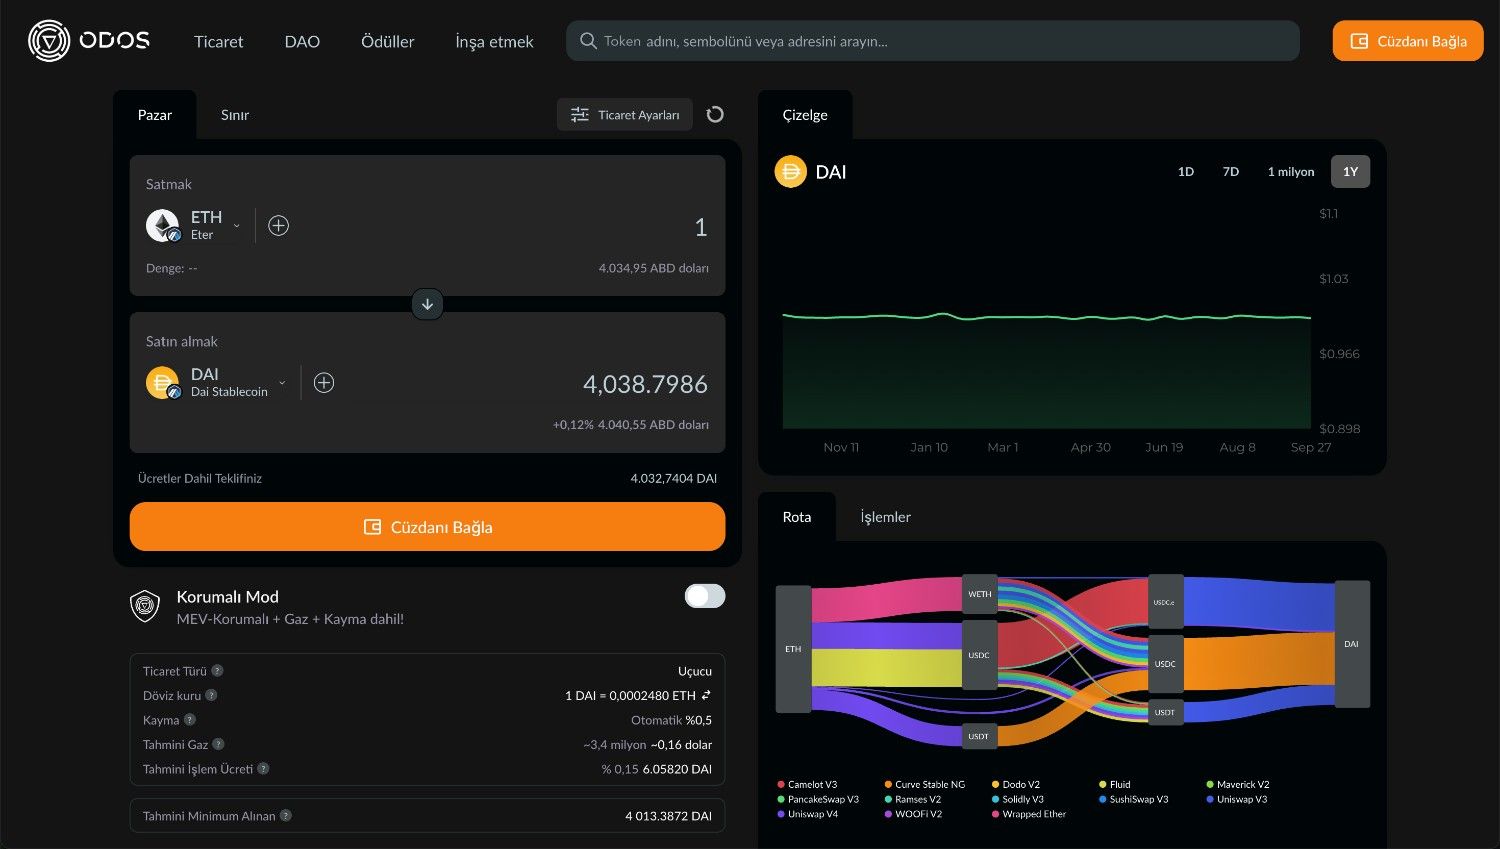This screenshot has width=1500, height=849.
Task: Click the Curve Stable NG legend swatch
Action: pyautogui.click(x=888, y=785)
